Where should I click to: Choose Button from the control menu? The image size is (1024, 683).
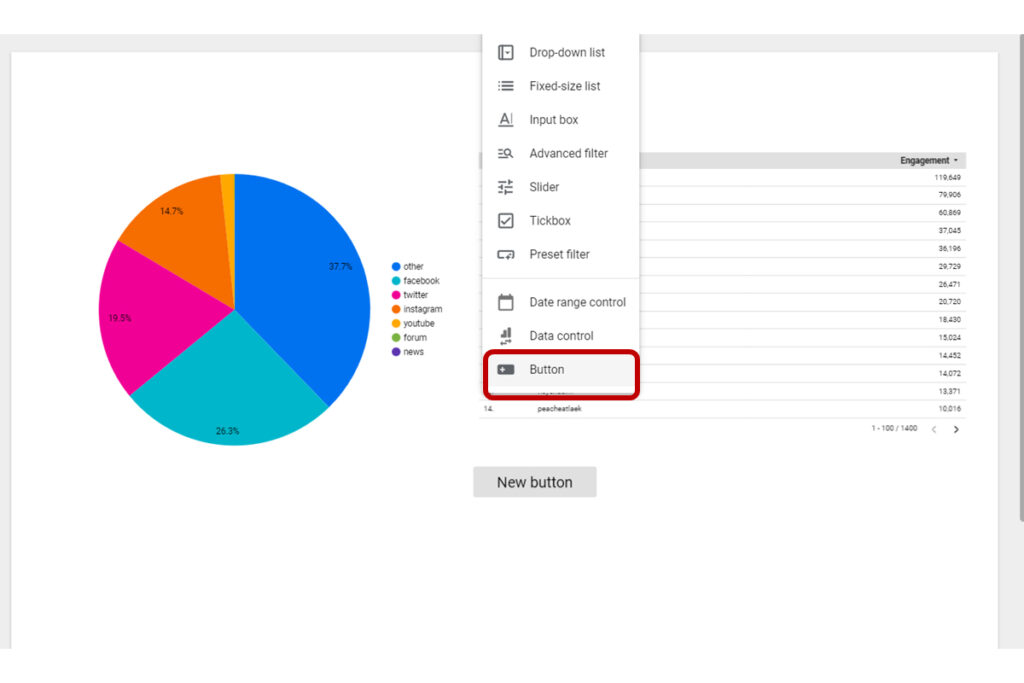coord(560,370)
